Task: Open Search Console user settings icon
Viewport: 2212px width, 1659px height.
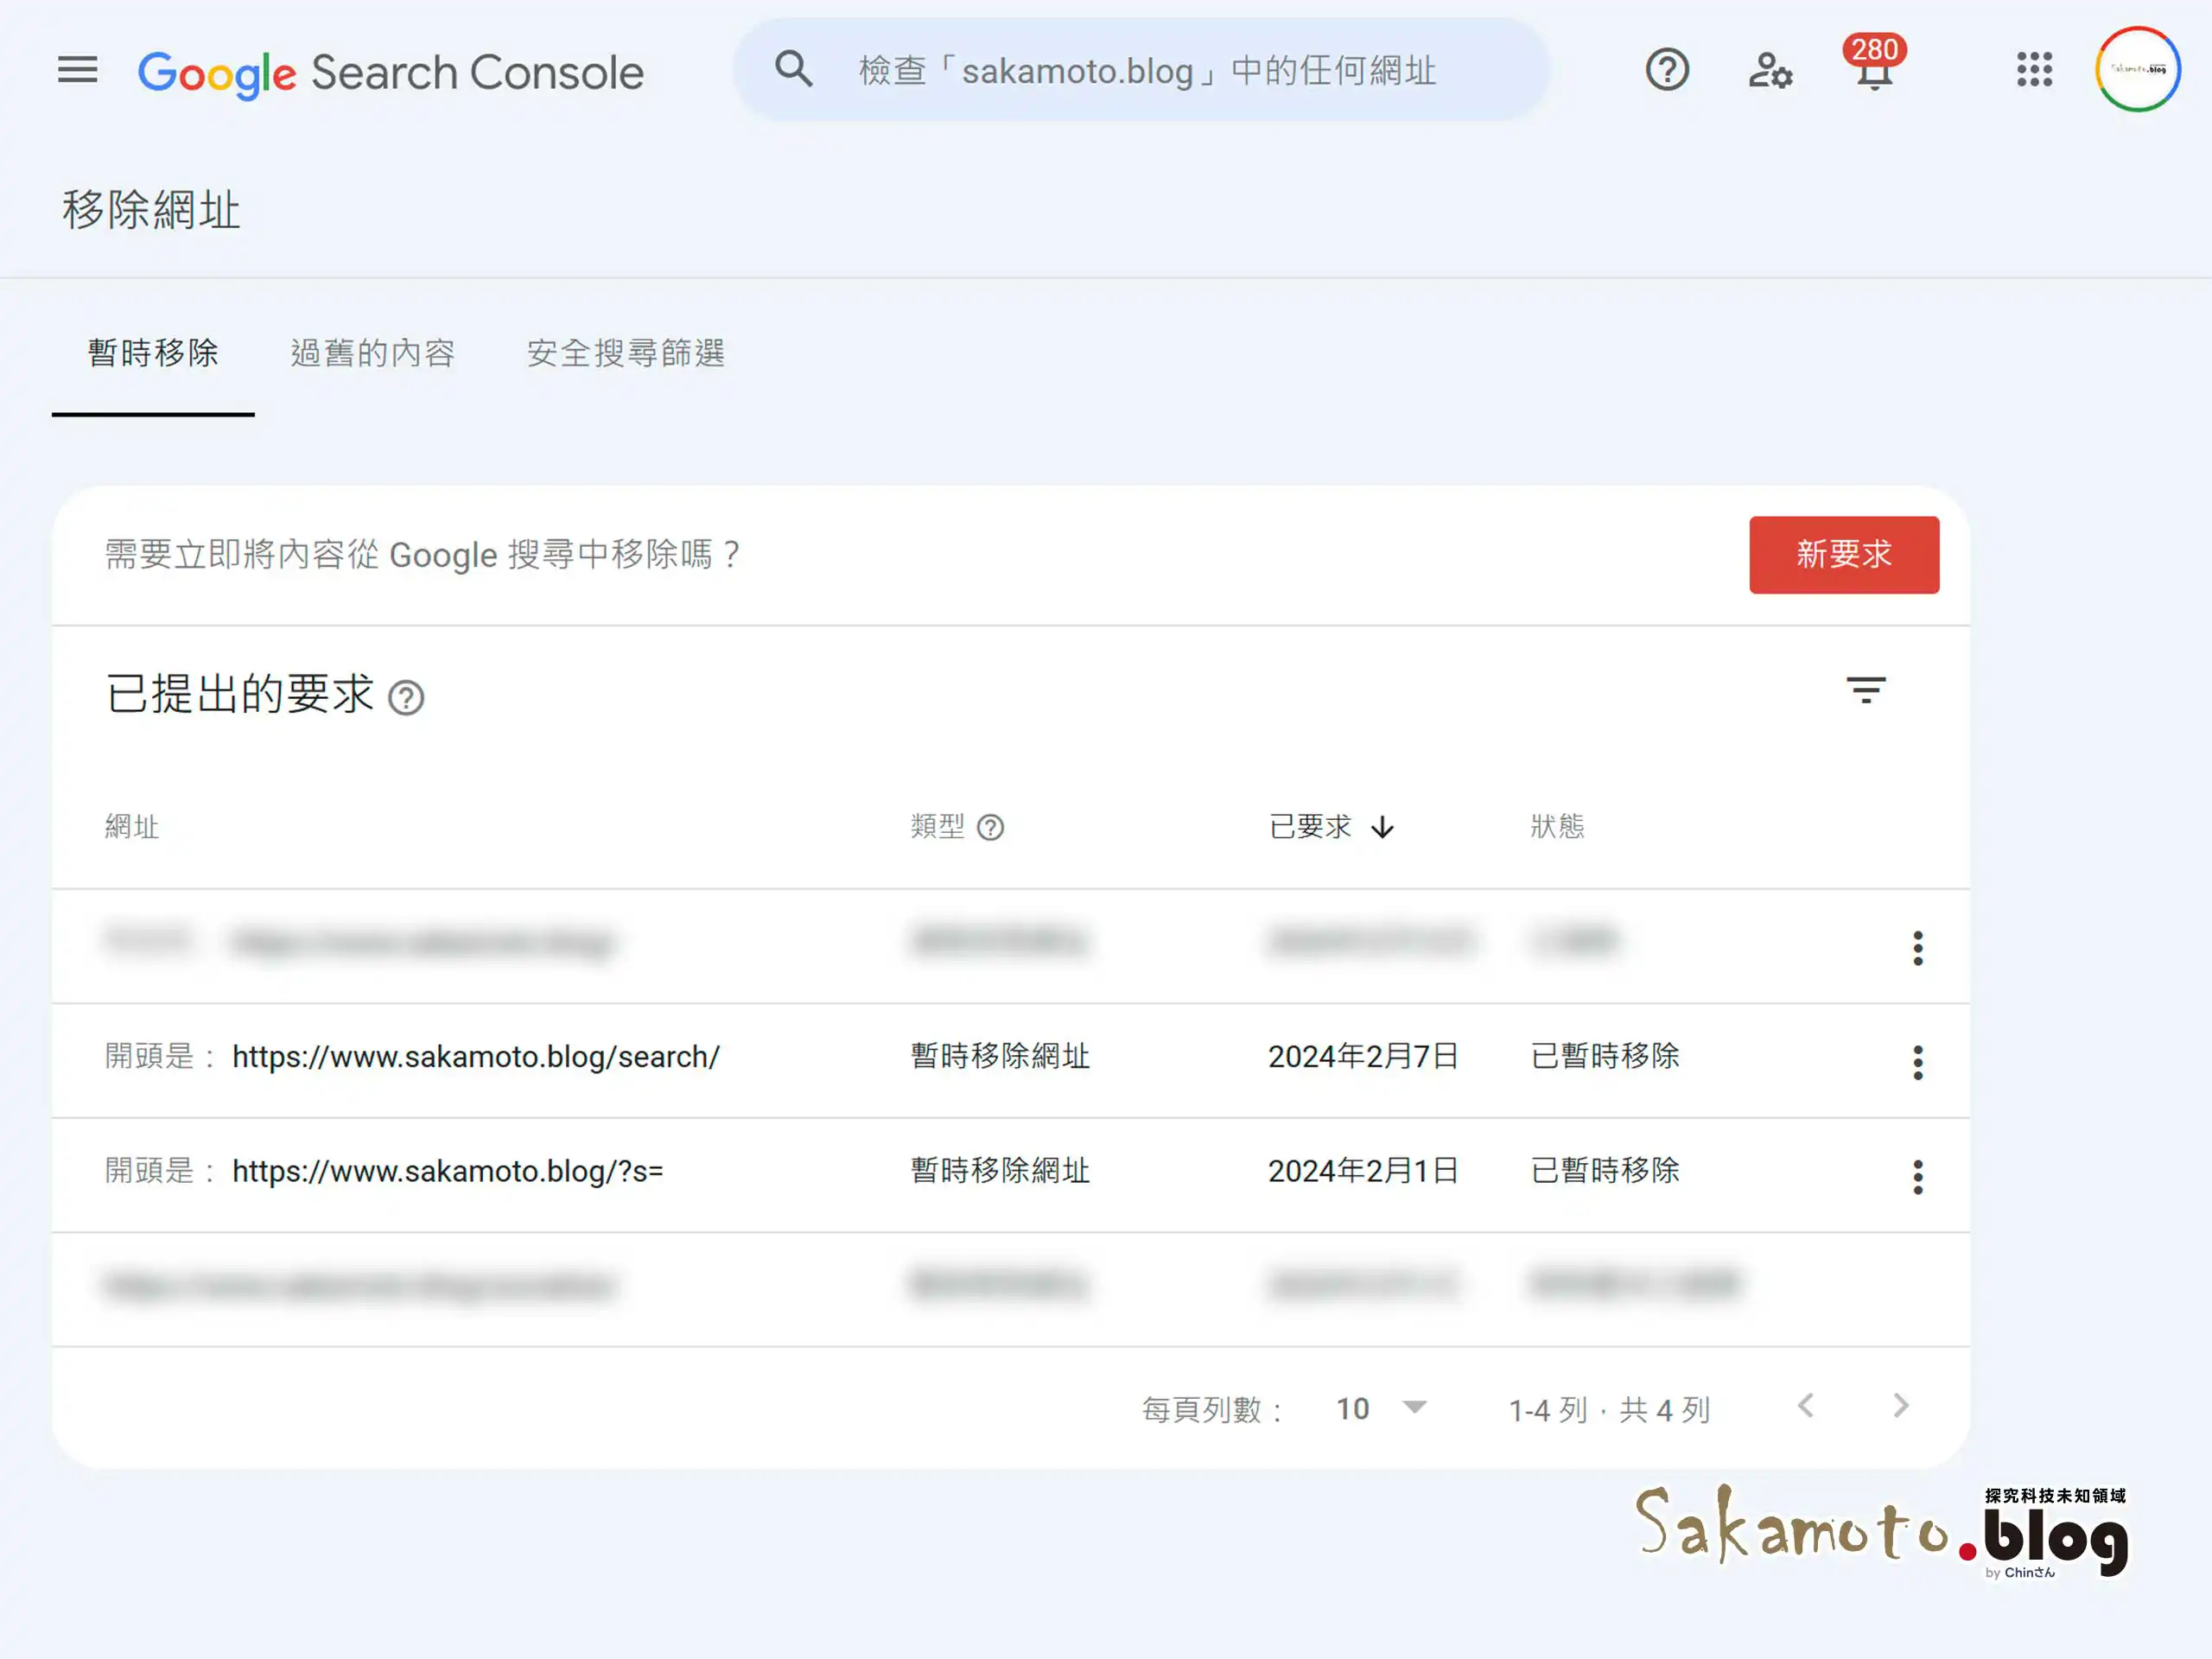Action: pyautogui.click(x=1770, y=70)
